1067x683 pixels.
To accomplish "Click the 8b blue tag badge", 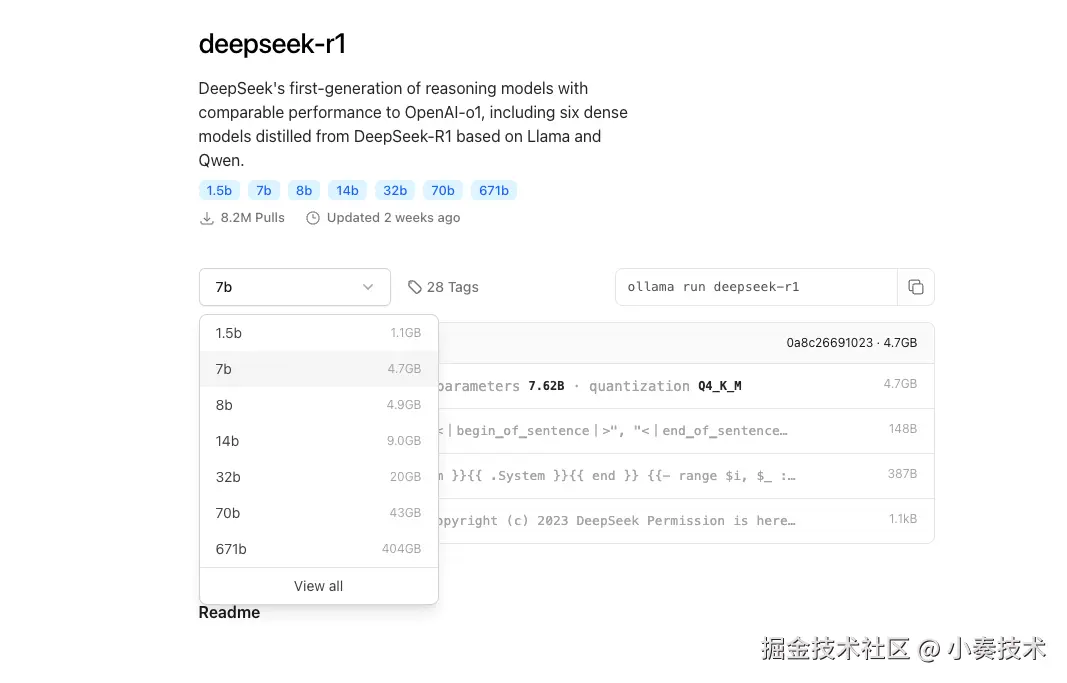I will [304, 190].
